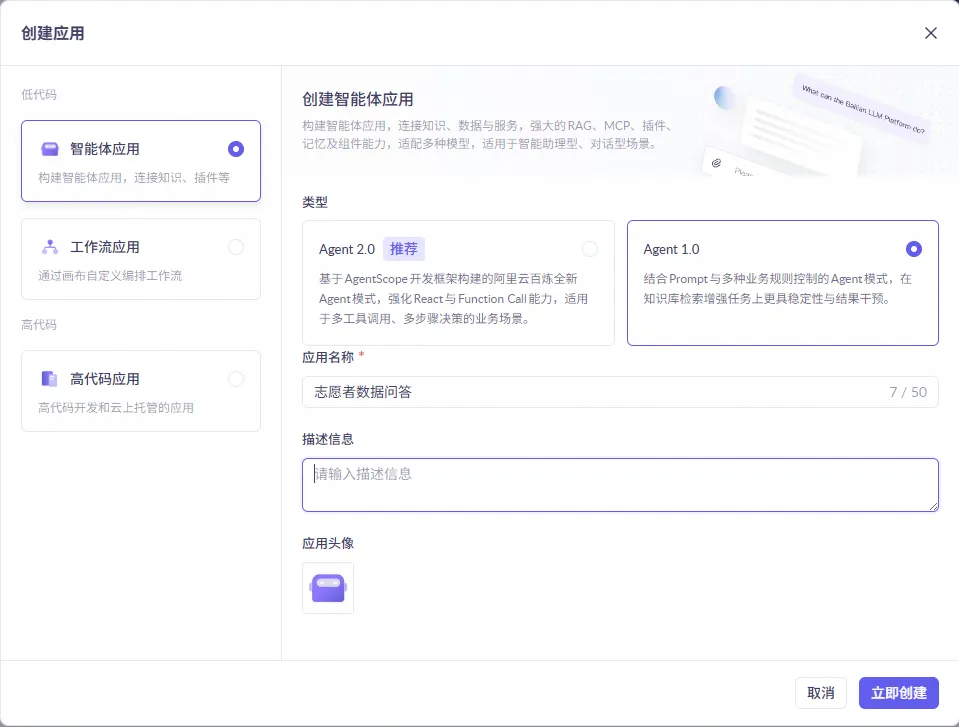Click the 类型 label
The height and width of the screenshot is (727, 959).
coord(315,202)
